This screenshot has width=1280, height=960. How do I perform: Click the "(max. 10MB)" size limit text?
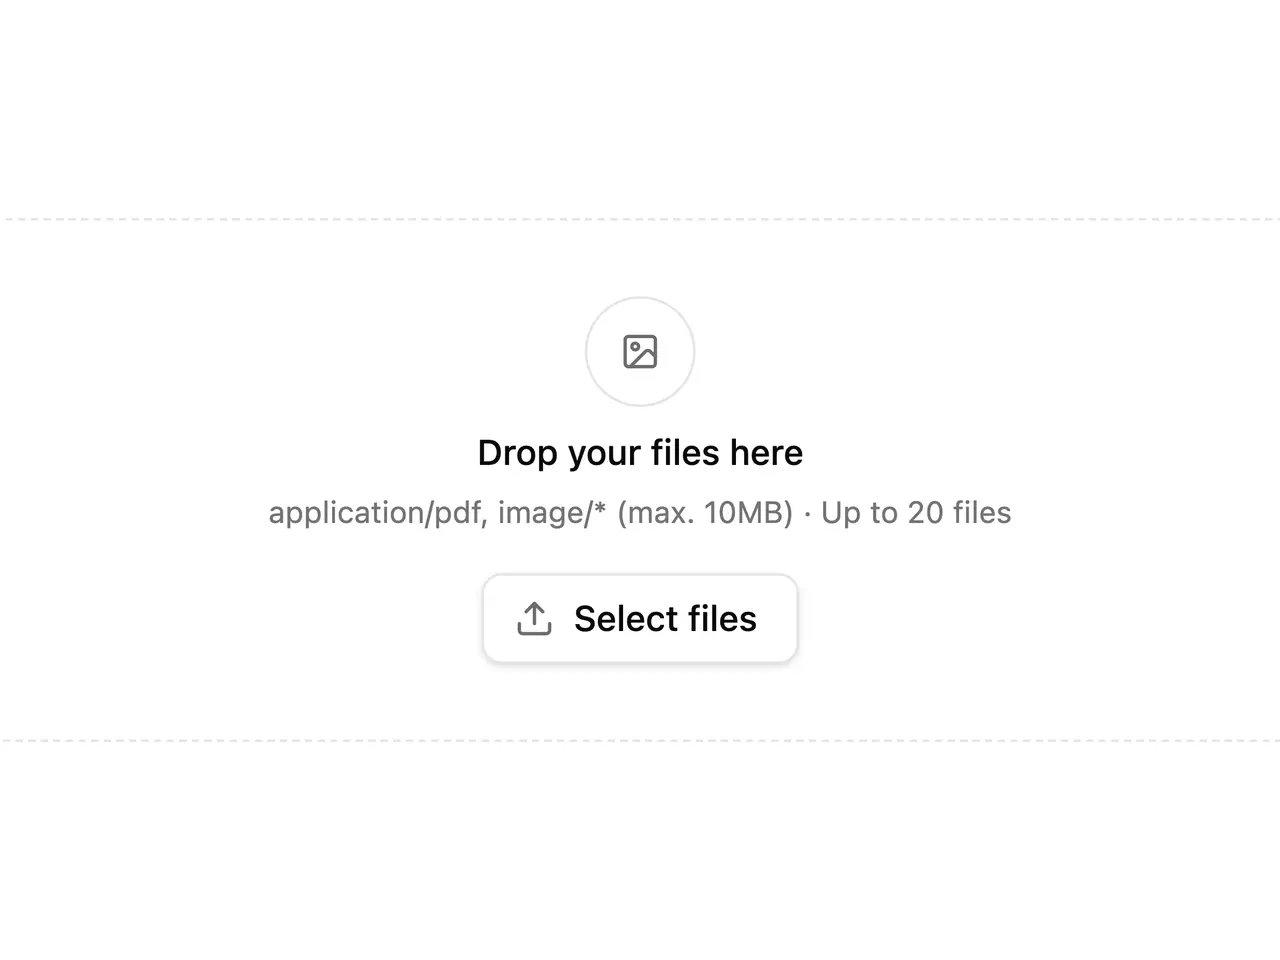[x=705, y=512]
